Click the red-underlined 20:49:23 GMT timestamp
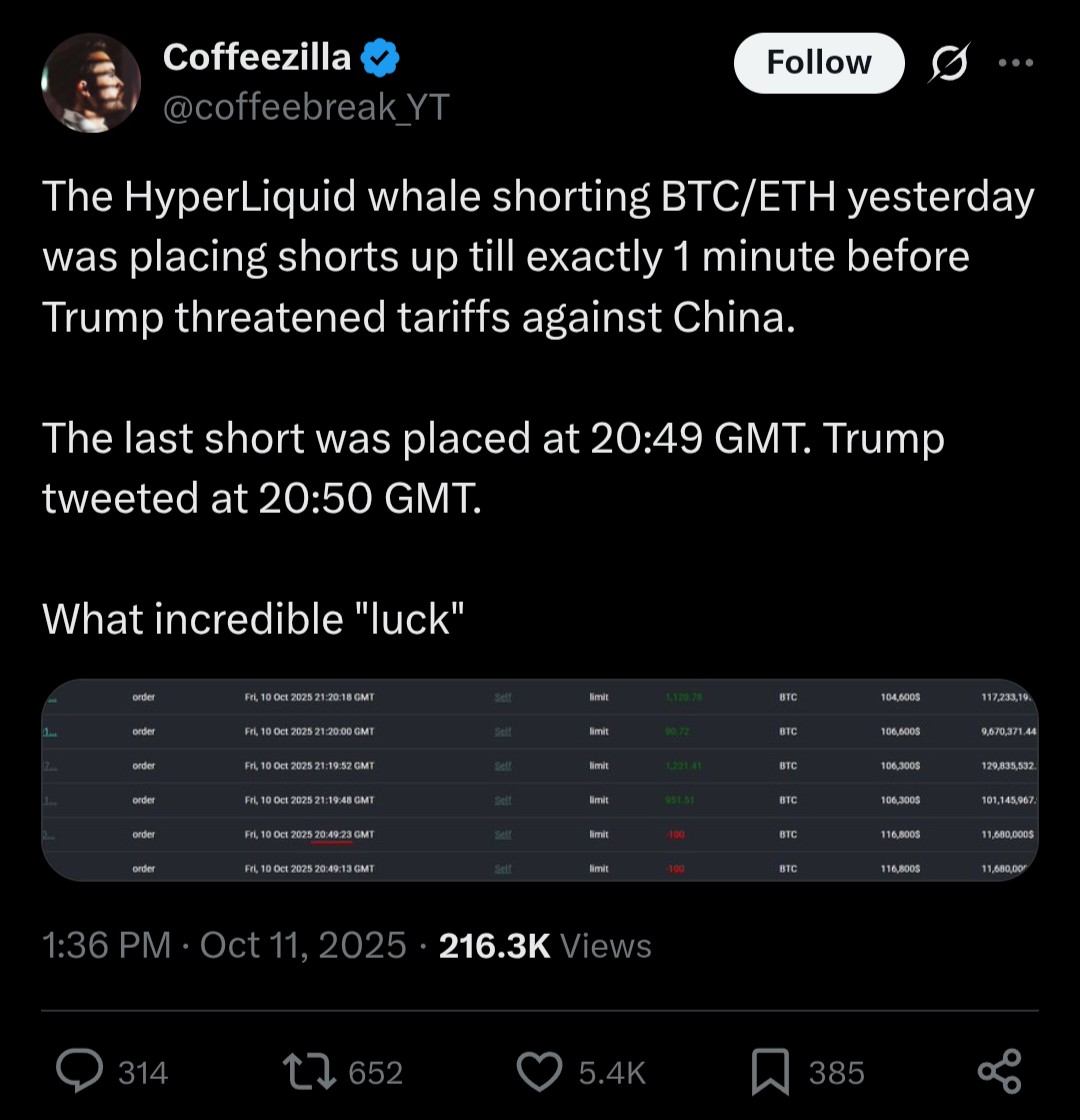The image size is (1080, 1120). 332,833
